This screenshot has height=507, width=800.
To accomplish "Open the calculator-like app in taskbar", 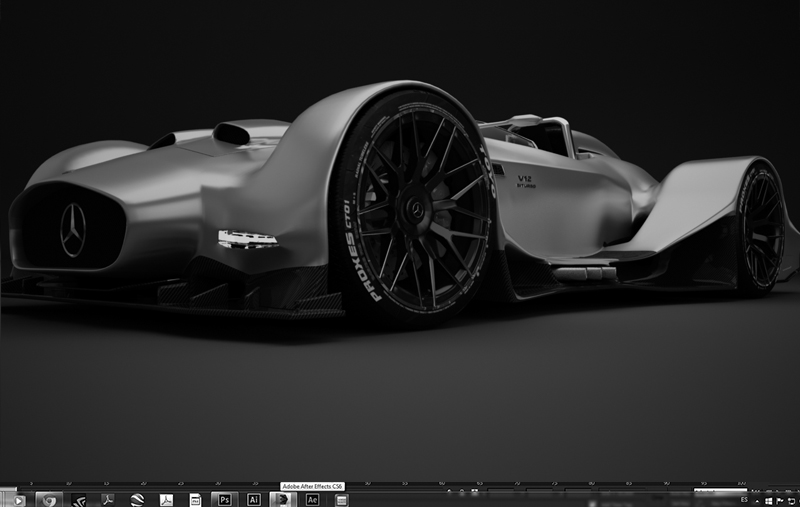I will [x=341, y=500].
